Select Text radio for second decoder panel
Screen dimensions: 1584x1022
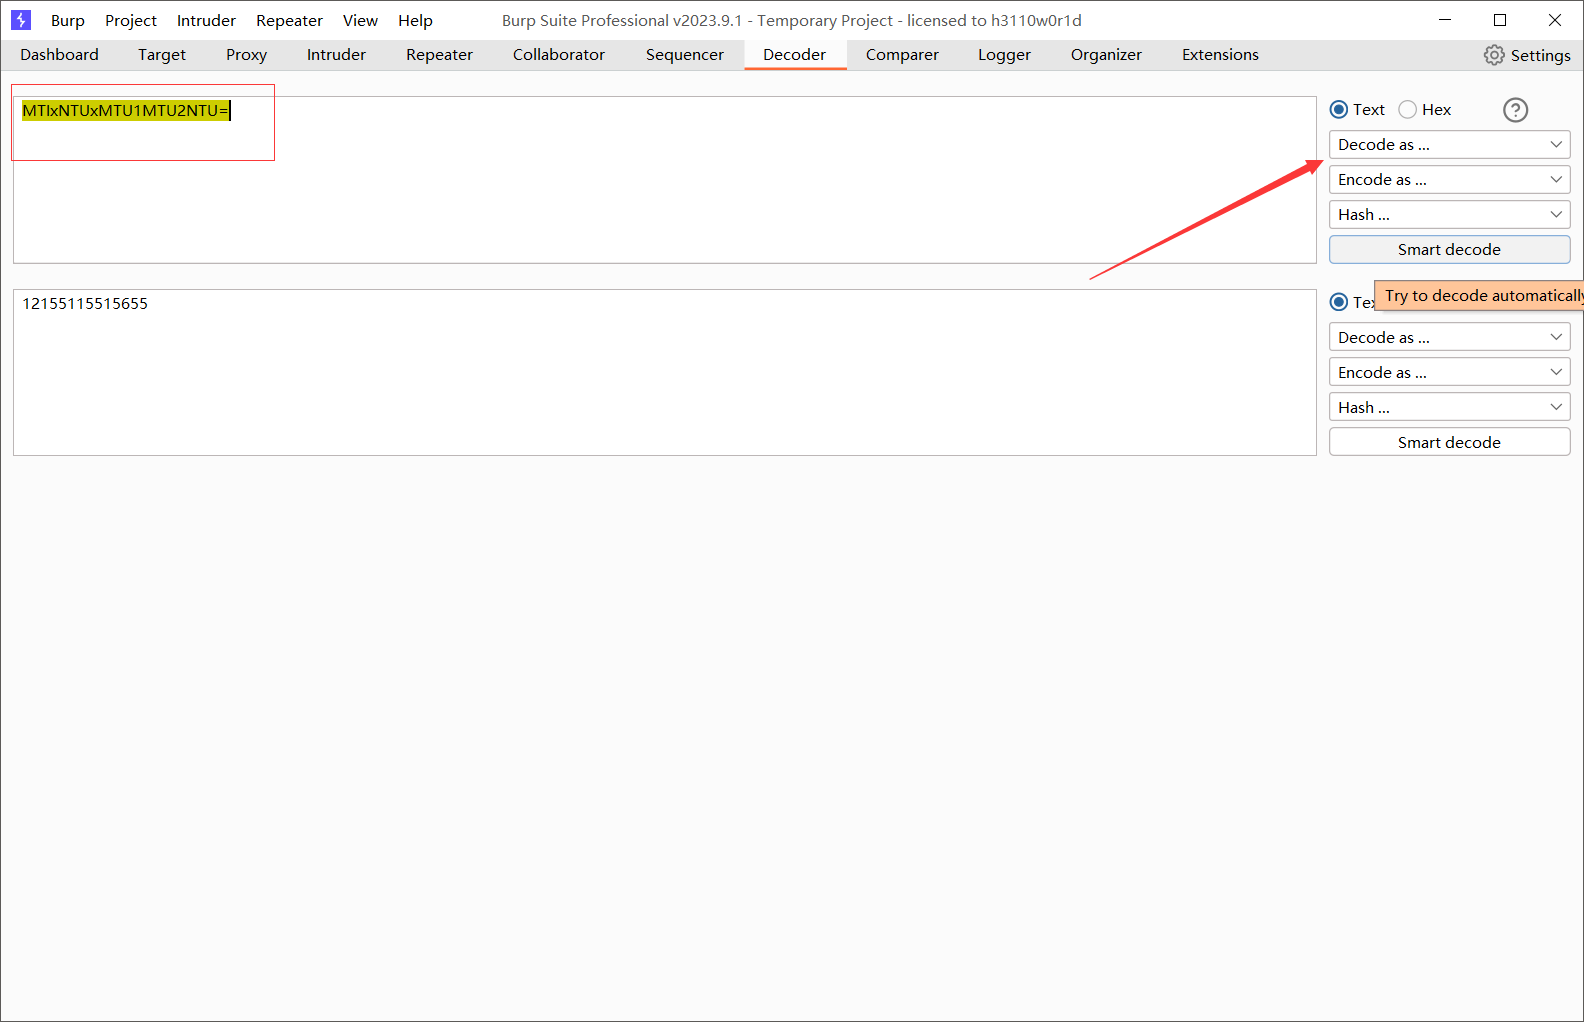pos(1339,302)
